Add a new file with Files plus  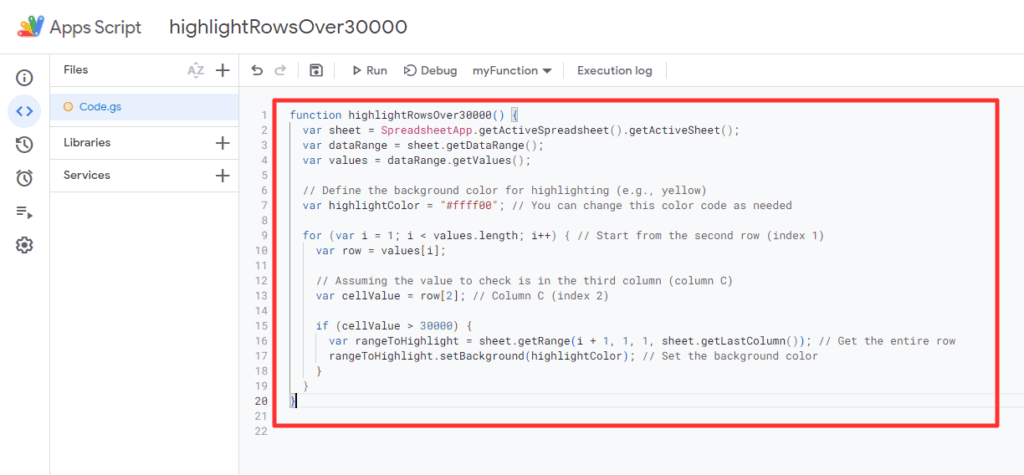[x=223, y=70]
